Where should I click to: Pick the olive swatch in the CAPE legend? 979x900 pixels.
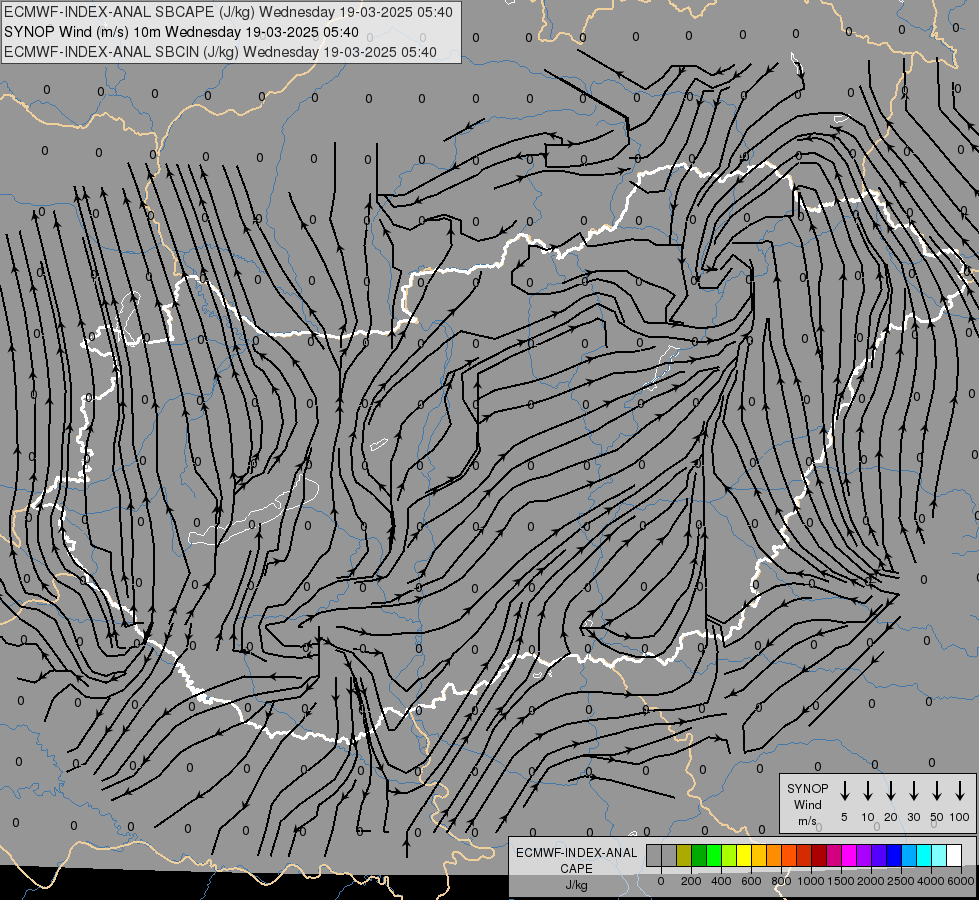coord(684,855)
